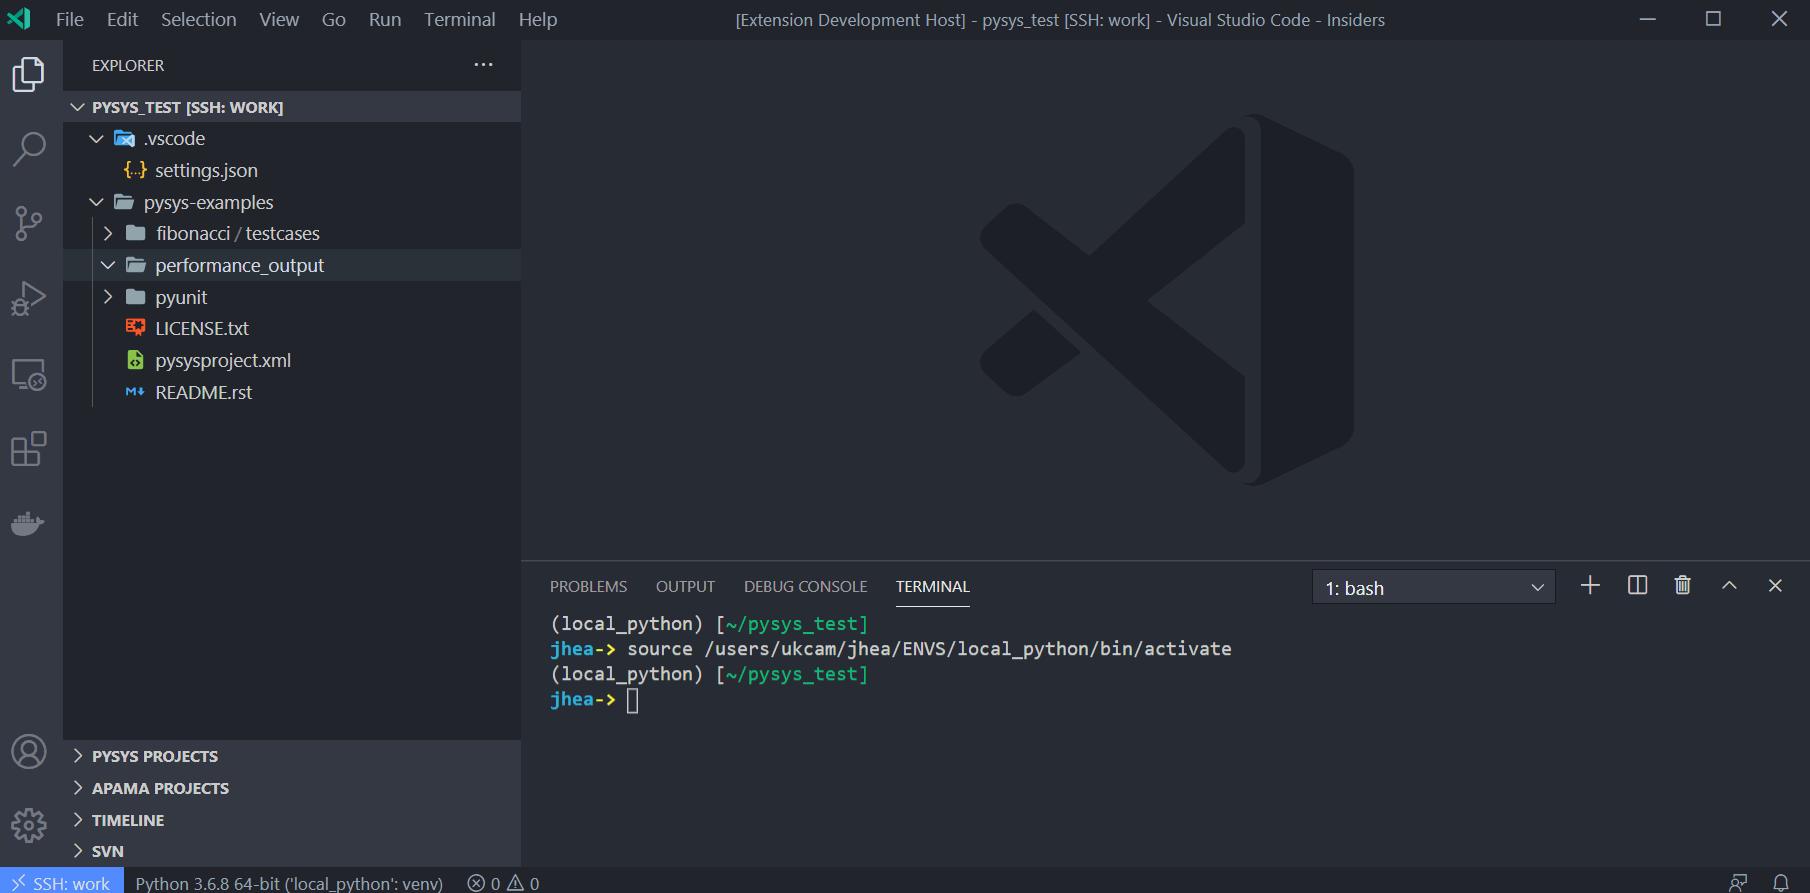This screenshot has height=893, width=1810.
Task: Switch to the DEBUG CONSOLE tab
Action: (806, 586)
